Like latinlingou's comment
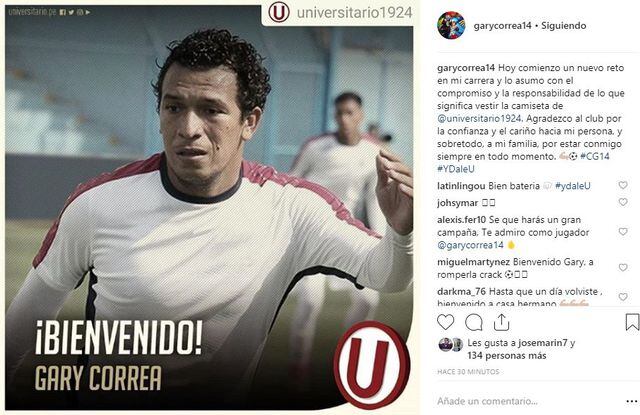Image resolution: width=640 pixels, height=415 pixels. (623, 185)
